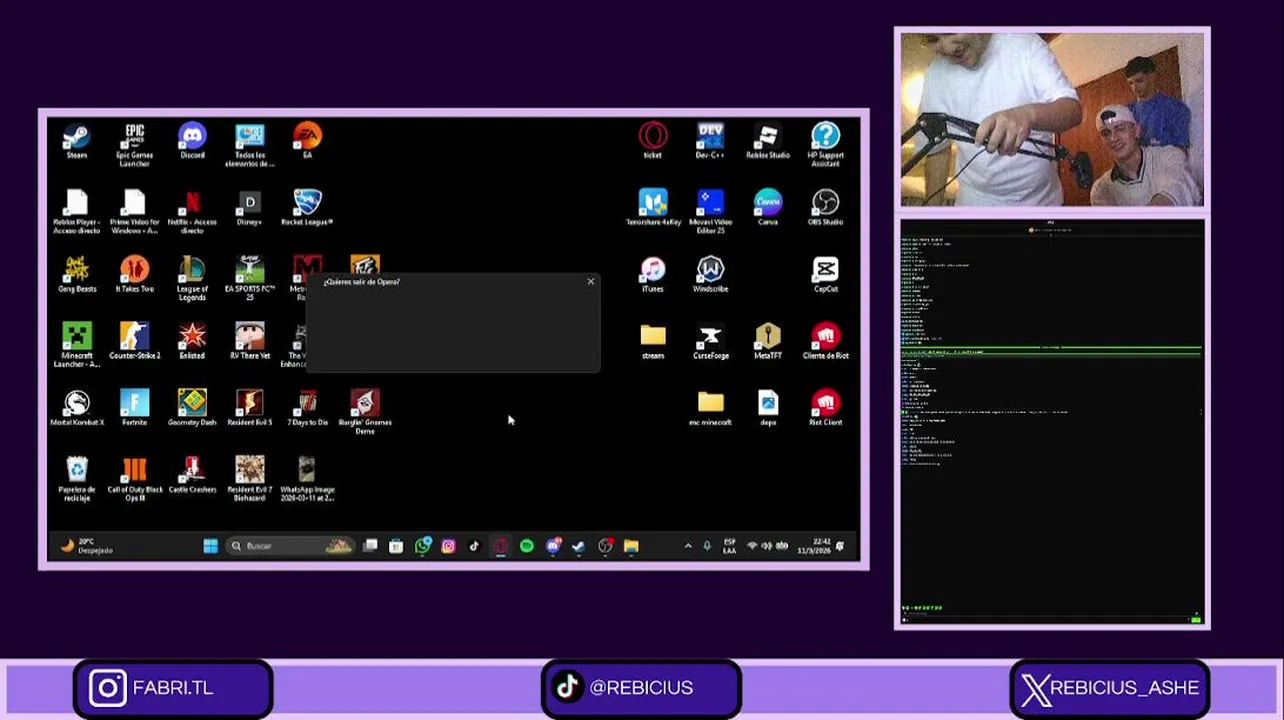Select the Roblox Player shortcut
Image resolution: width=1284 pixels, height=720 pixels.
77,212
